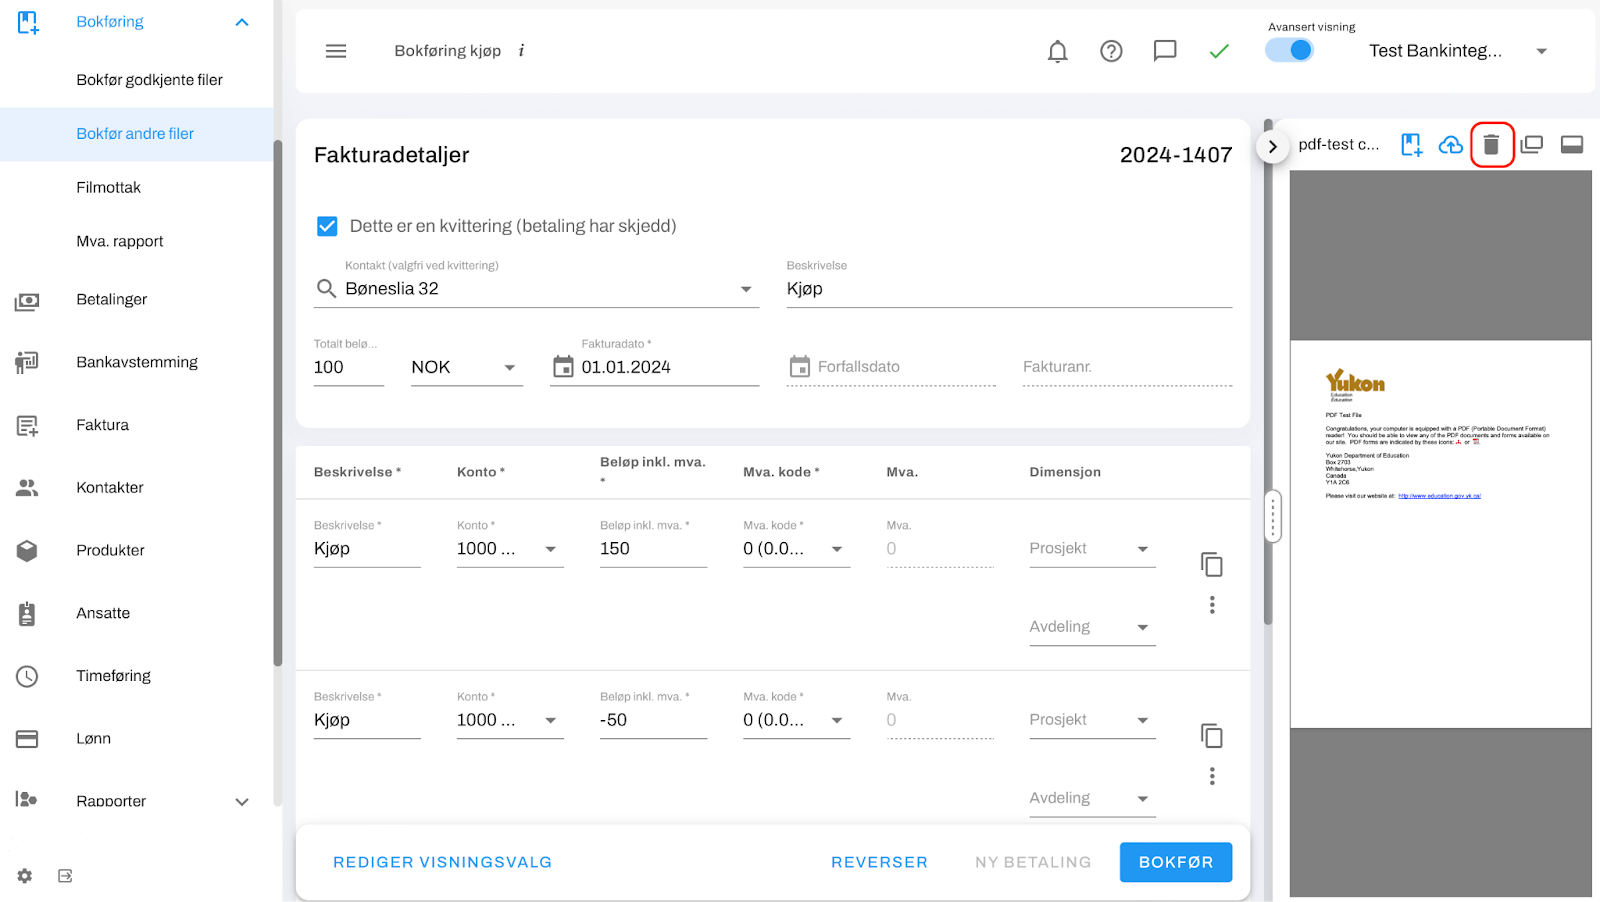Click the info icon beside Bokføring kjøp
This screenshot has width=1600, height=902.
[x=521, y=51]
